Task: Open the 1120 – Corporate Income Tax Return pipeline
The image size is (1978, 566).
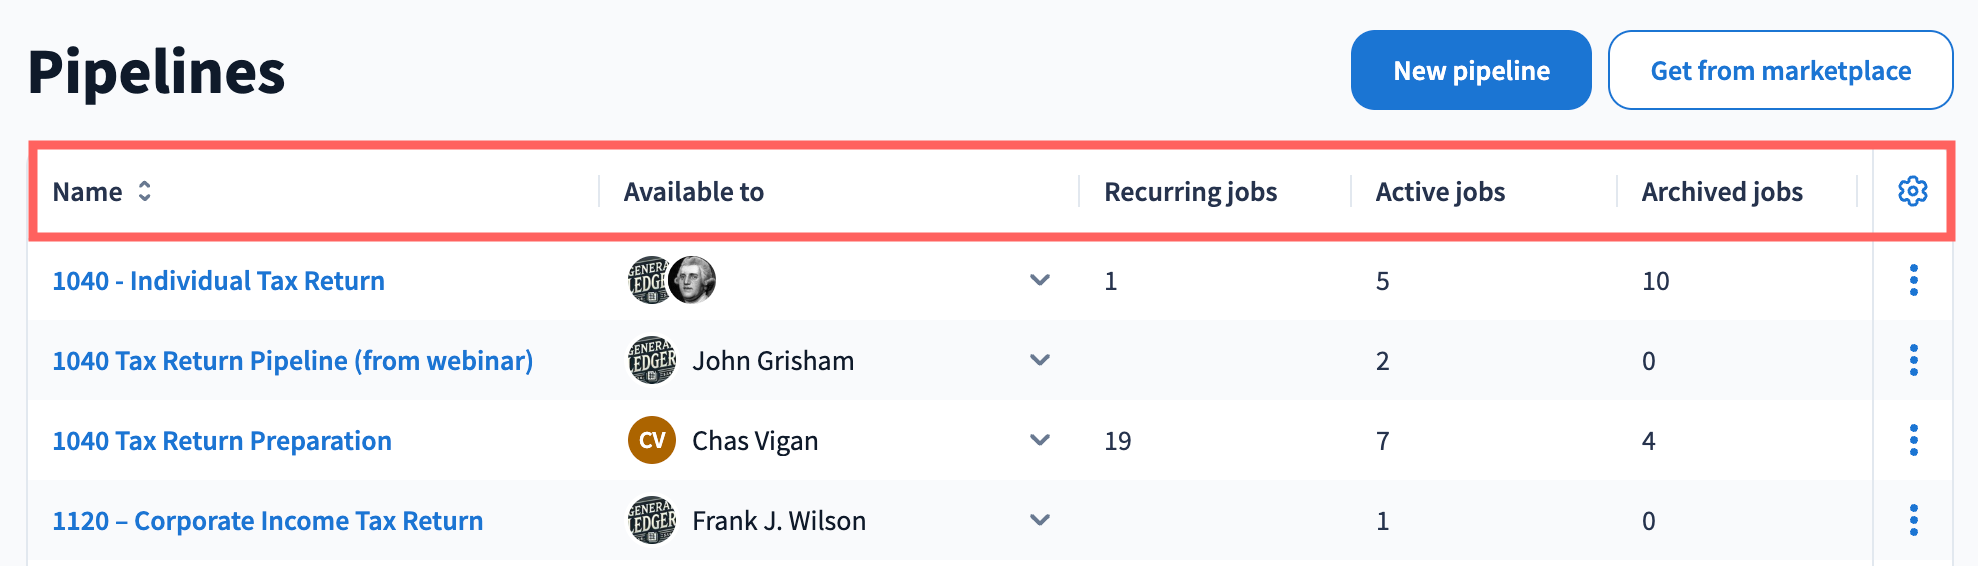Action: pos(268,521)
